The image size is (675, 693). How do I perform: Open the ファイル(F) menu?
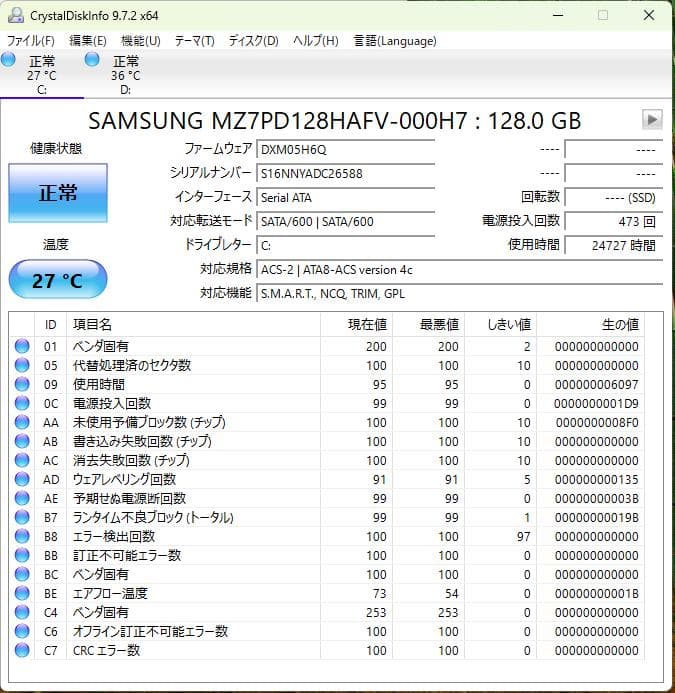click(x=31, y=41)
